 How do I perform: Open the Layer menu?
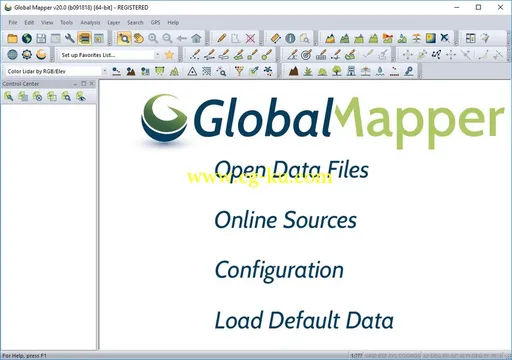tap(114, 23)
